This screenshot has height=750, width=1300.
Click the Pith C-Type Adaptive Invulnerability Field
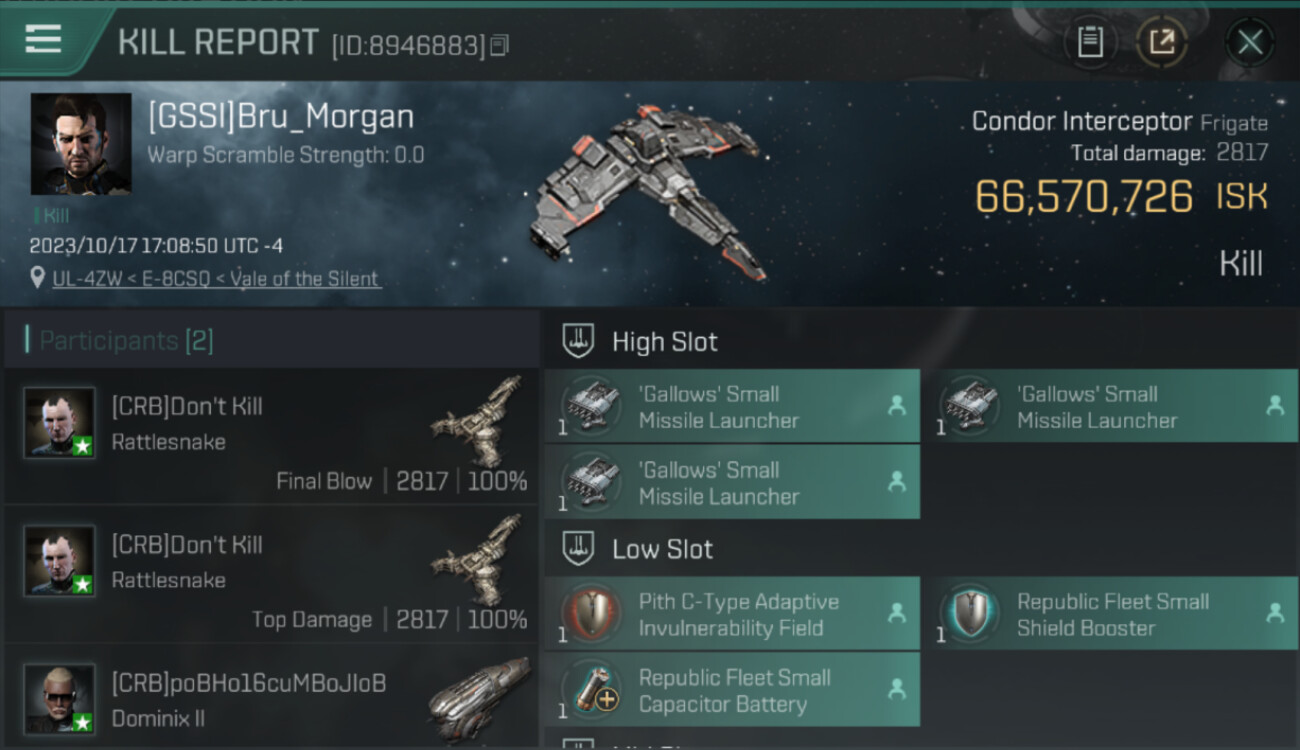(x=732, y=614)
